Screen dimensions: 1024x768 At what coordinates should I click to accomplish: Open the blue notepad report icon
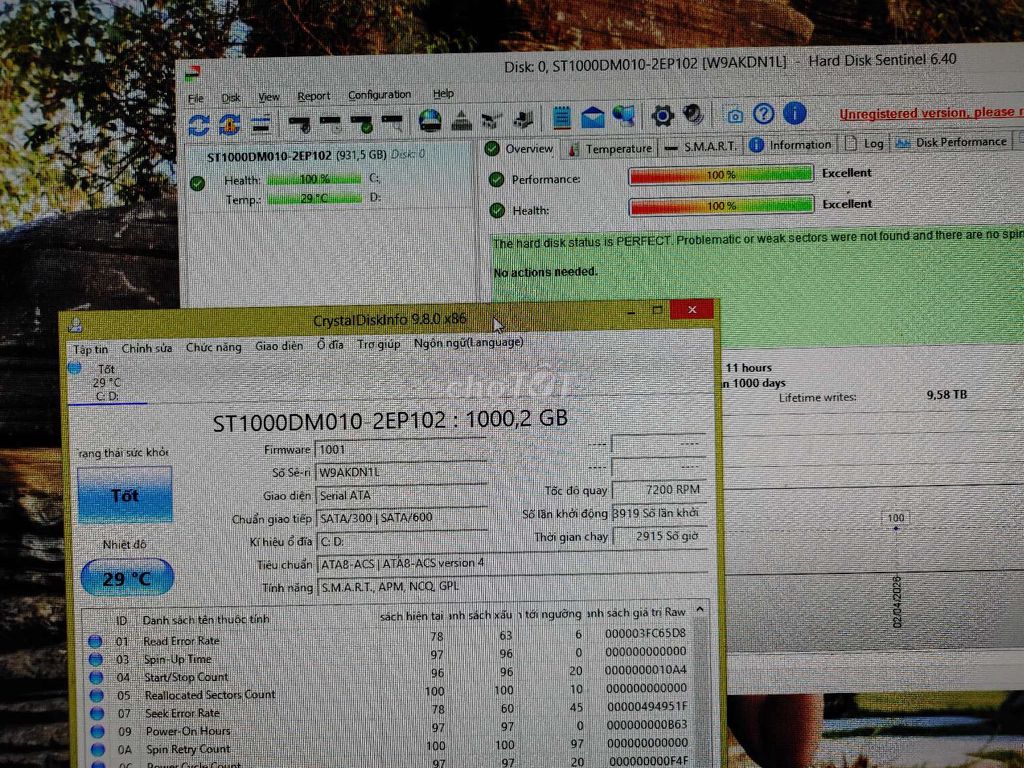pyautogui.click(x=561, y=118)
